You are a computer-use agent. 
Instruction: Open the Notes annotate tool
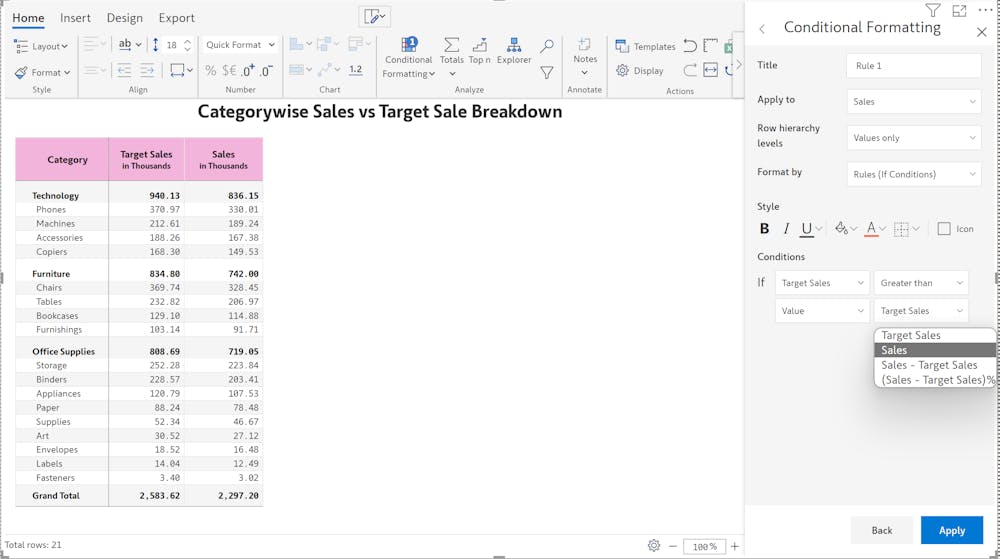[x=585, y=45]
